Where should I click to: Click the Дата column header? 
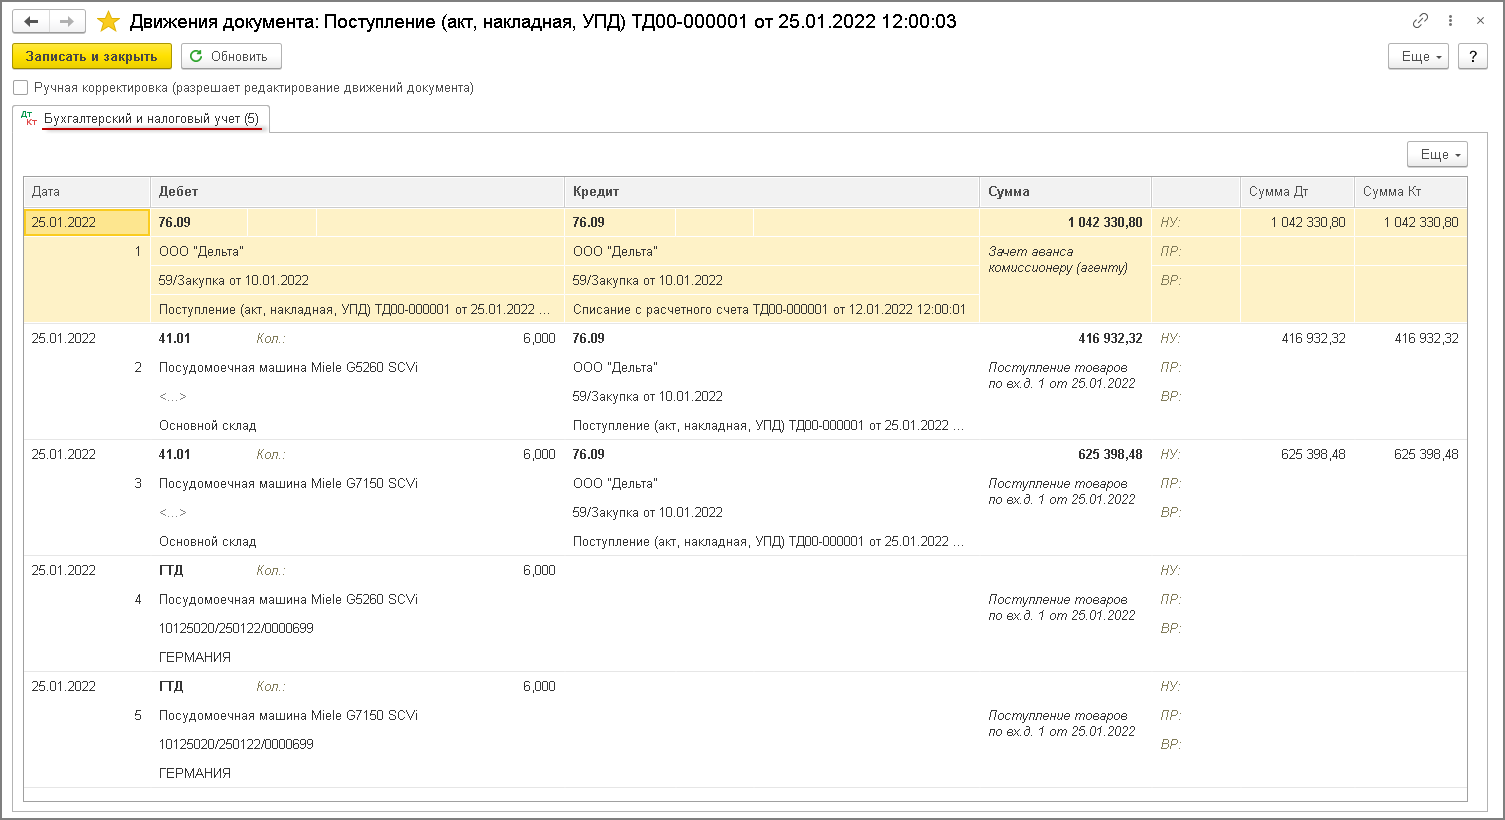87,192
